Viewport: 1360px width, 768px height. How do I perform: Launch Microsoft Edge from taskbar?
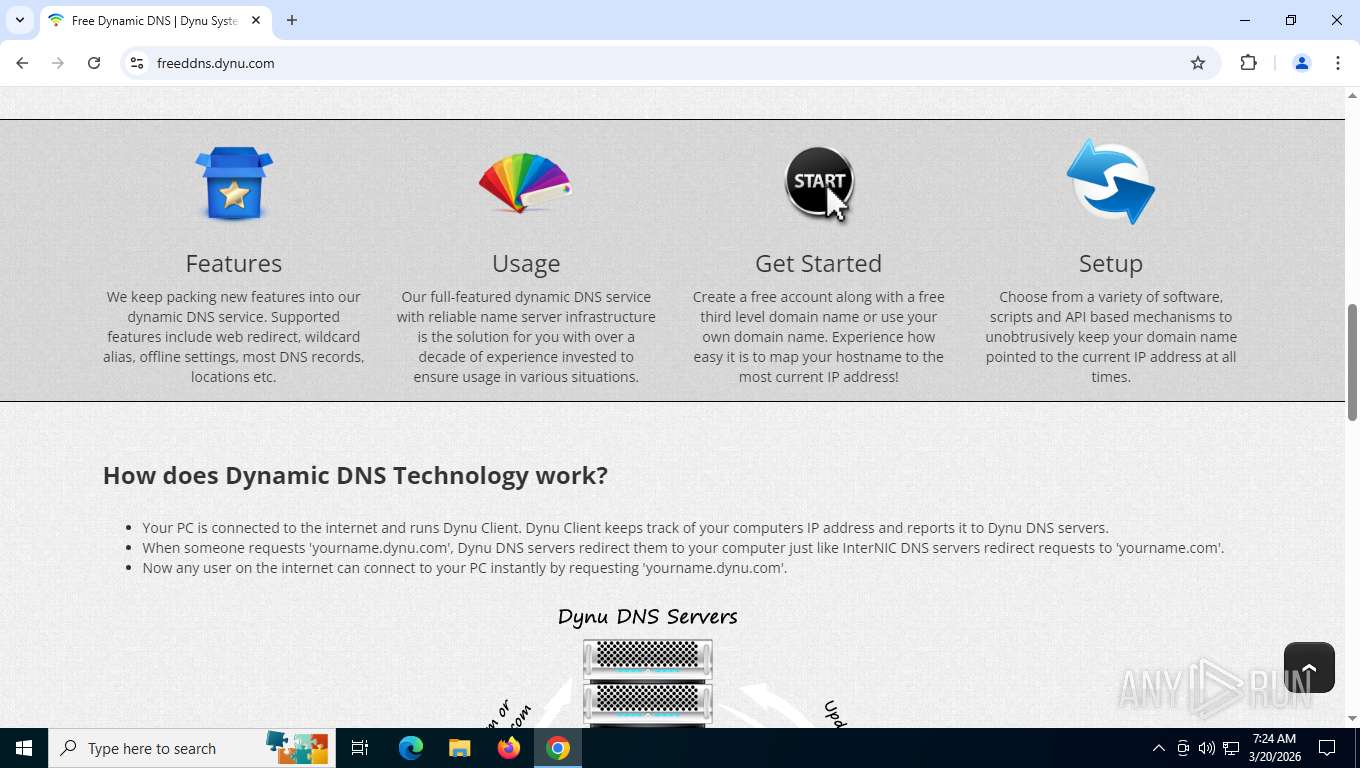(x=411, y=748)
